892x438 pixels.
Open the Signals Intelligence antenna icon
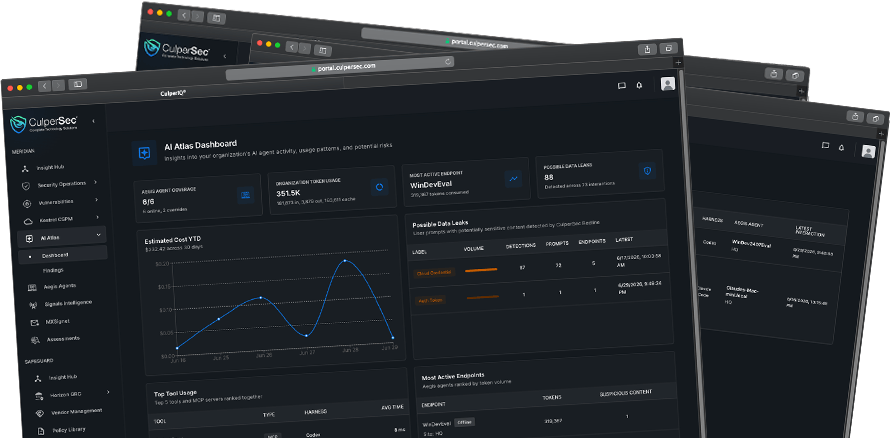coord(33,305)
